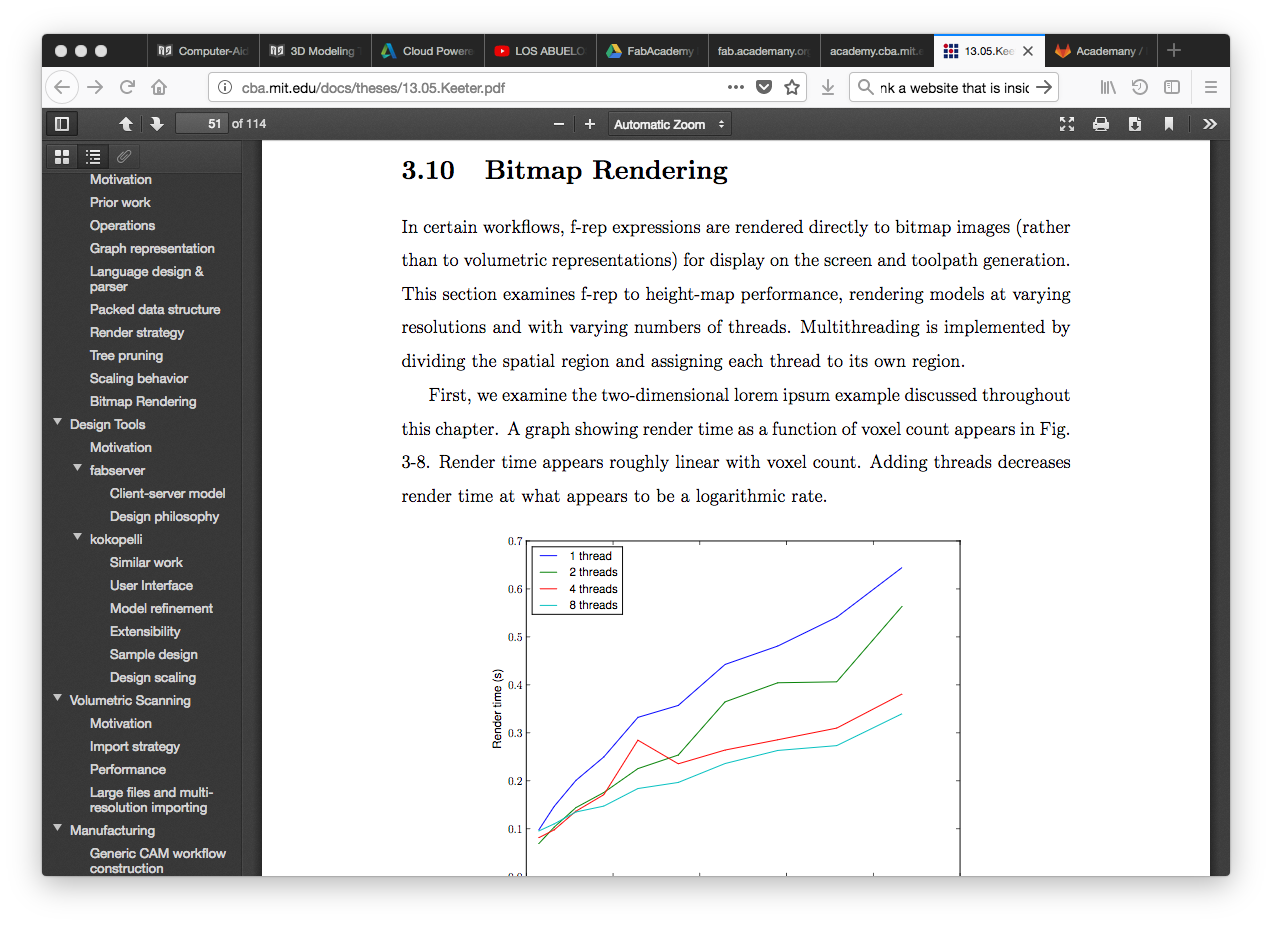This screenshot has width=1272, height=926.
Task: Go to previous page arrow
Action: (x=126, y=124)
